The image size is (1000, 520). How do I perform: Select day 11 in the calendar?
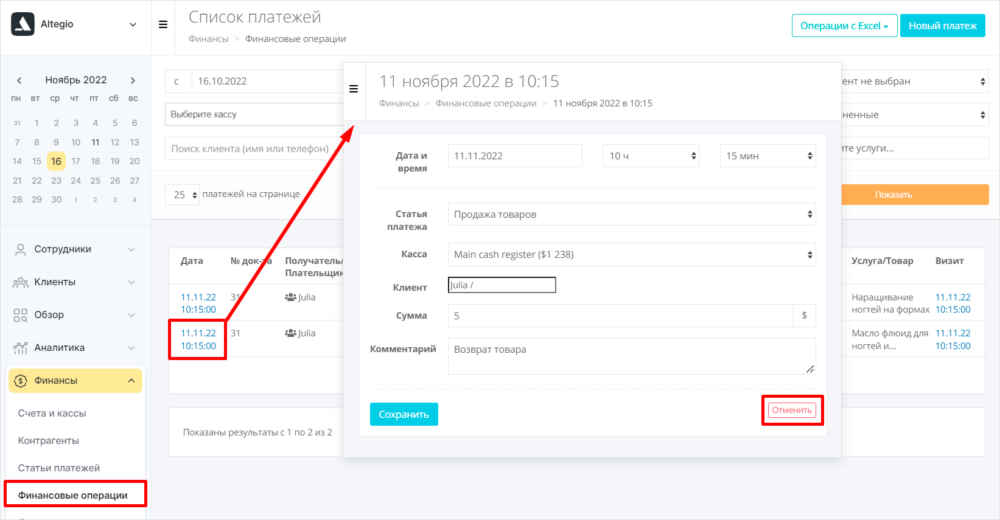coord(95,142)
